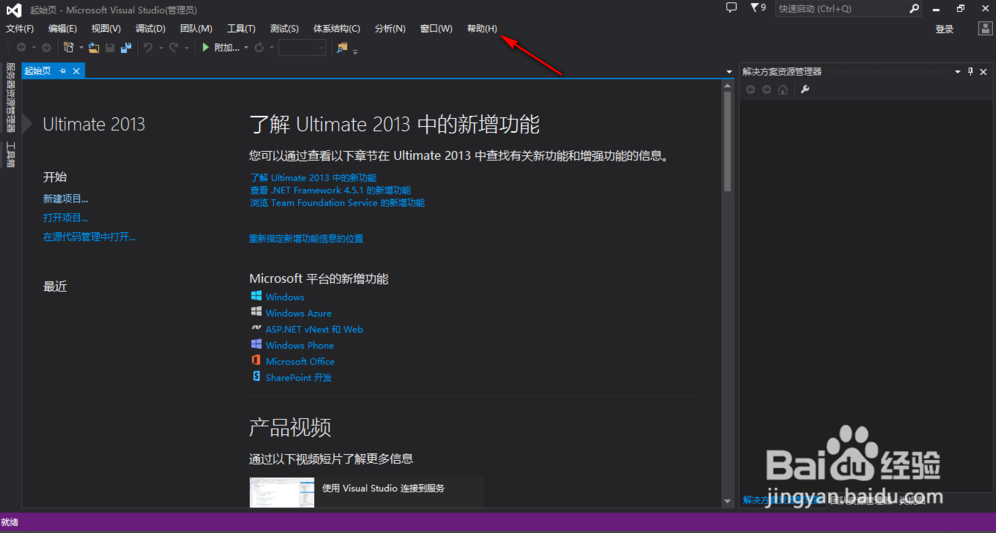Click the Open File folder icon

point(93,47)
